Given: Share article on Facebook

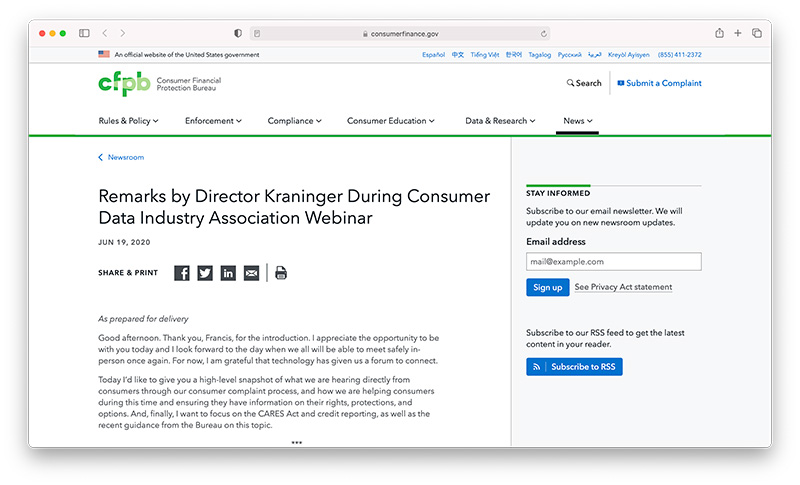Looking at the screenshot, I should [182, 273].
